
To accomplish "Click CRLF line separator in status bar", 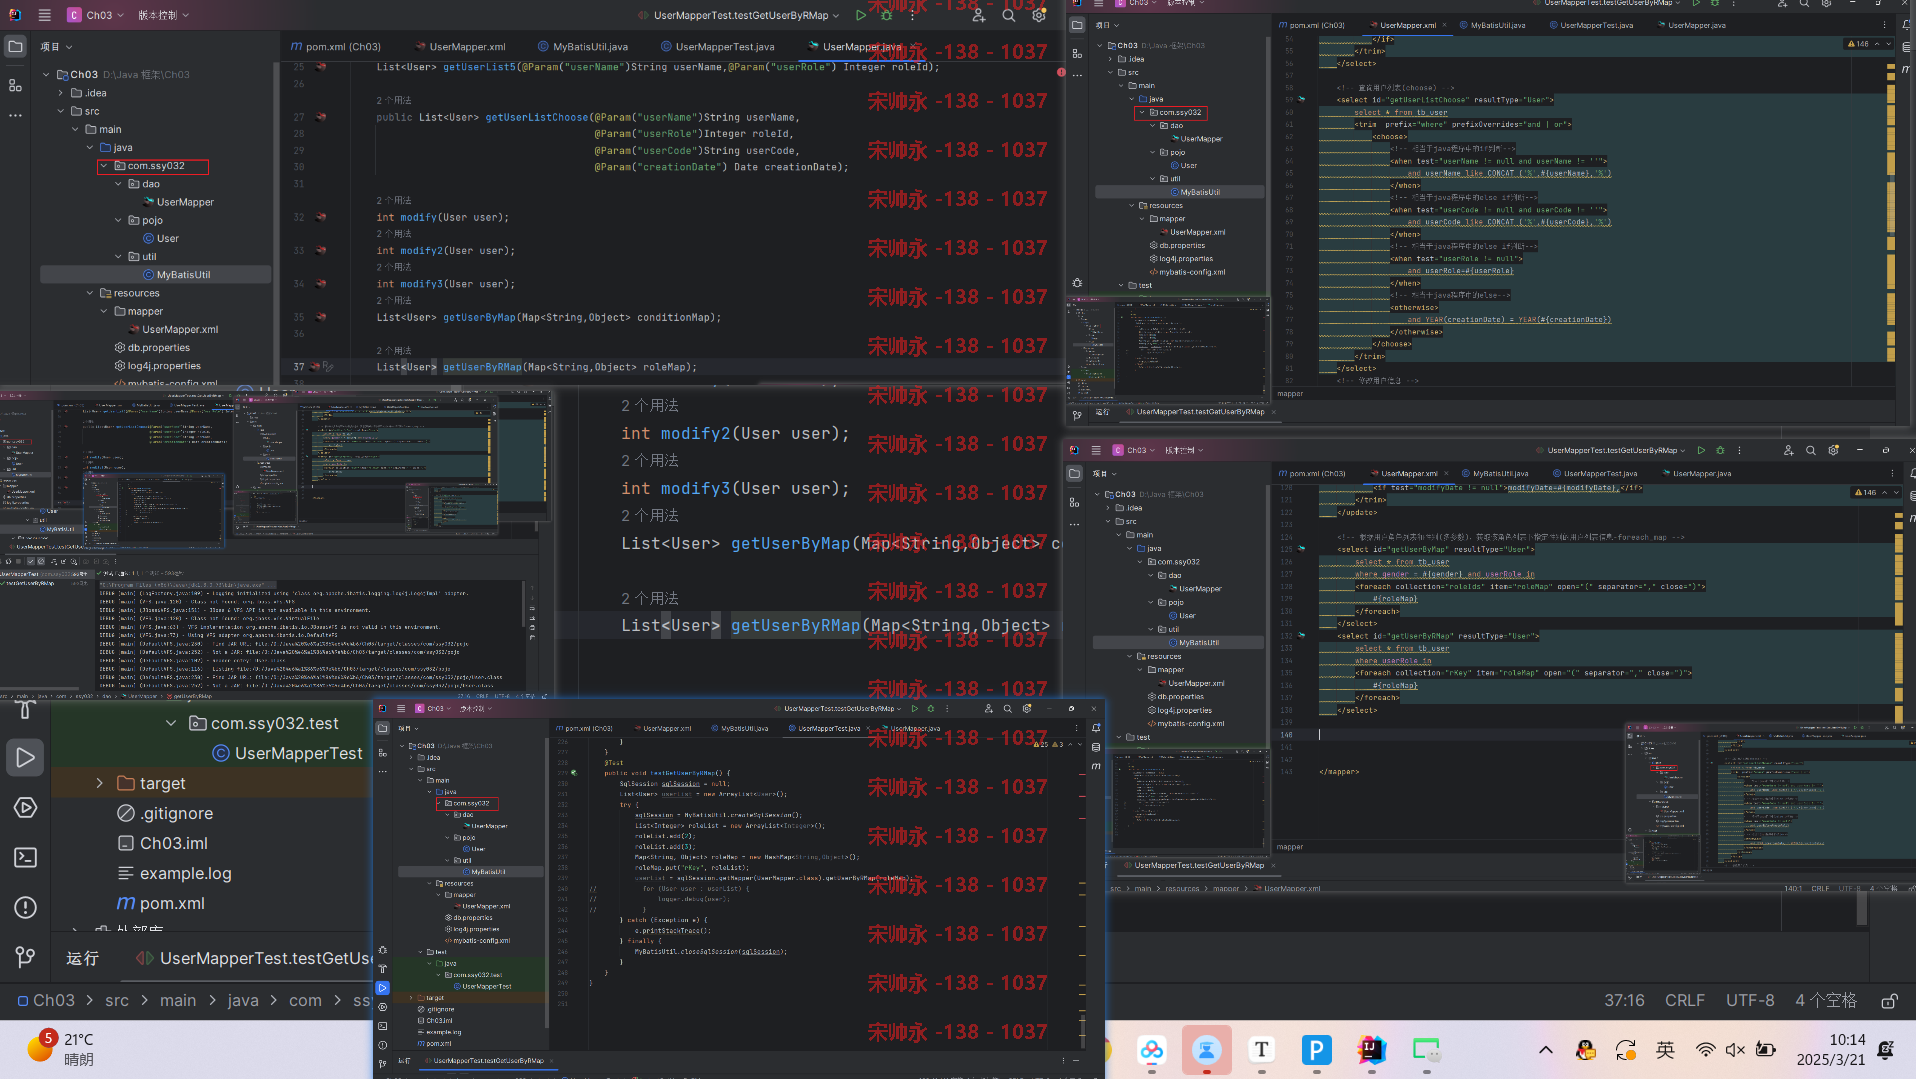I will (x=1685, y=1001).
